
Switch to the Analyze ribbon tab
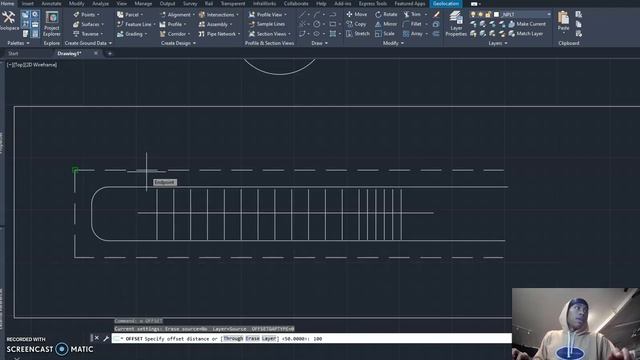pos(100,4)
